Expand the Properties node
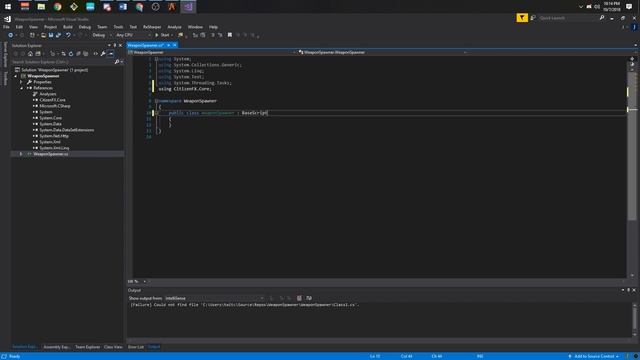Image resolution: width=640 pixels, height=360 pixels. [21, 82]
